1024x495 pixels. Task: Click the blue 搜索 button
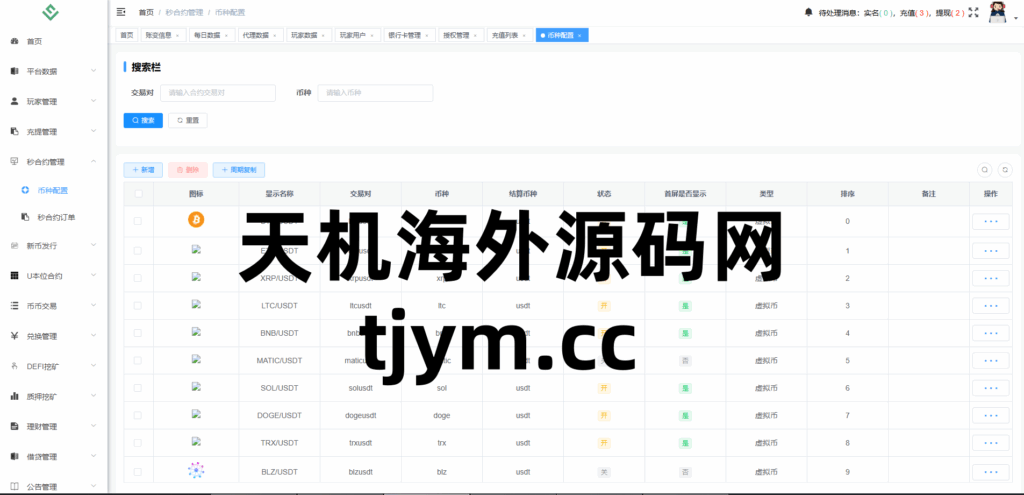point(143,120)
